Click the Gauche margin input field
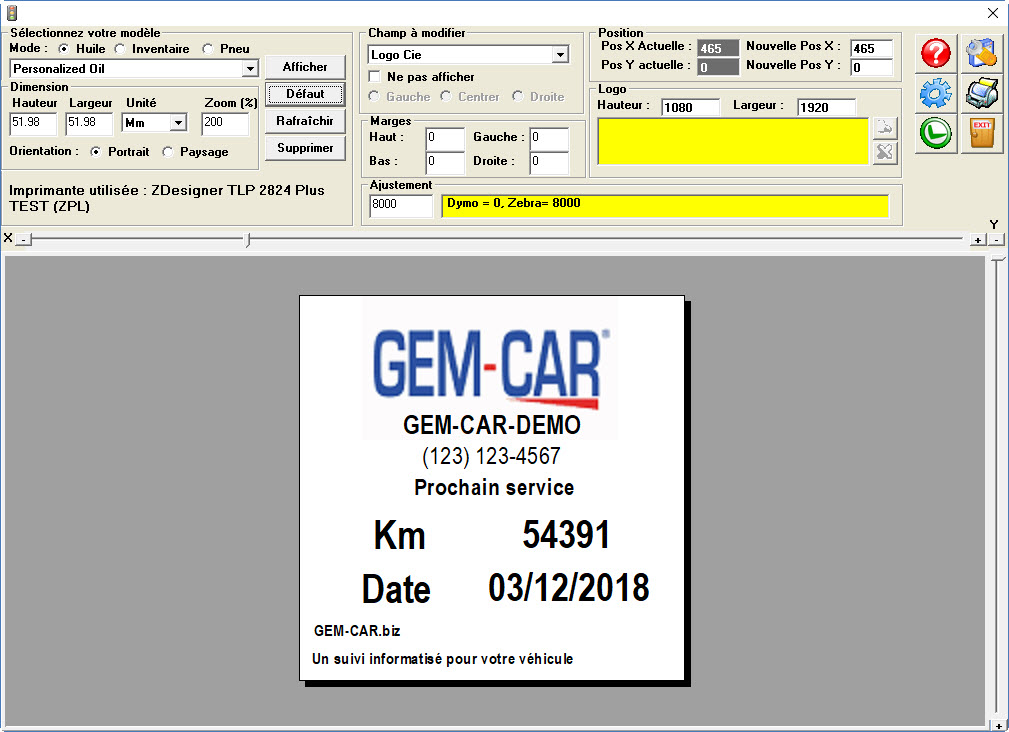 (x=549, y=138)
